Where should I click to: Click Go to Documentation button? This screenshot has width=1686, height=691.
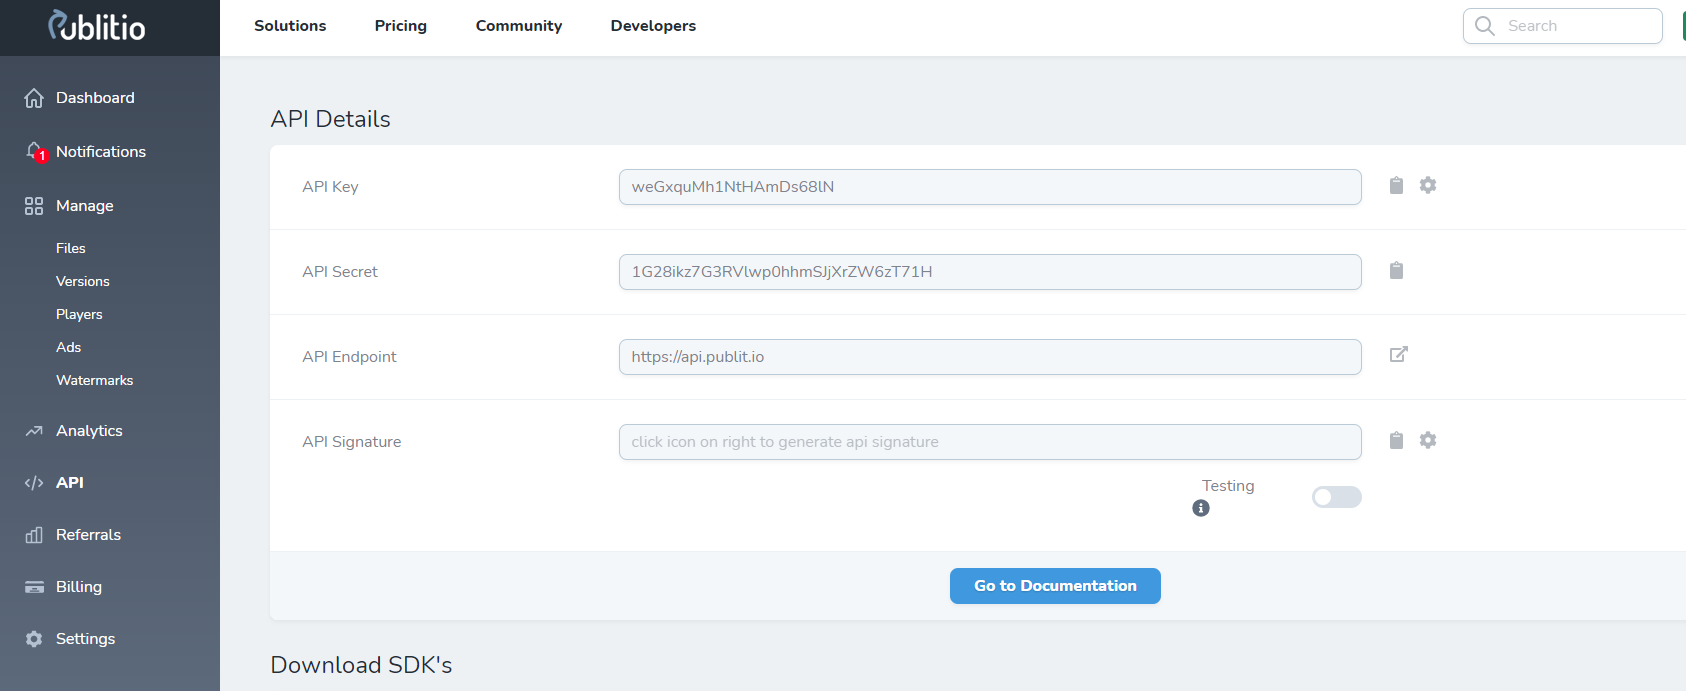coord(1055,586)
